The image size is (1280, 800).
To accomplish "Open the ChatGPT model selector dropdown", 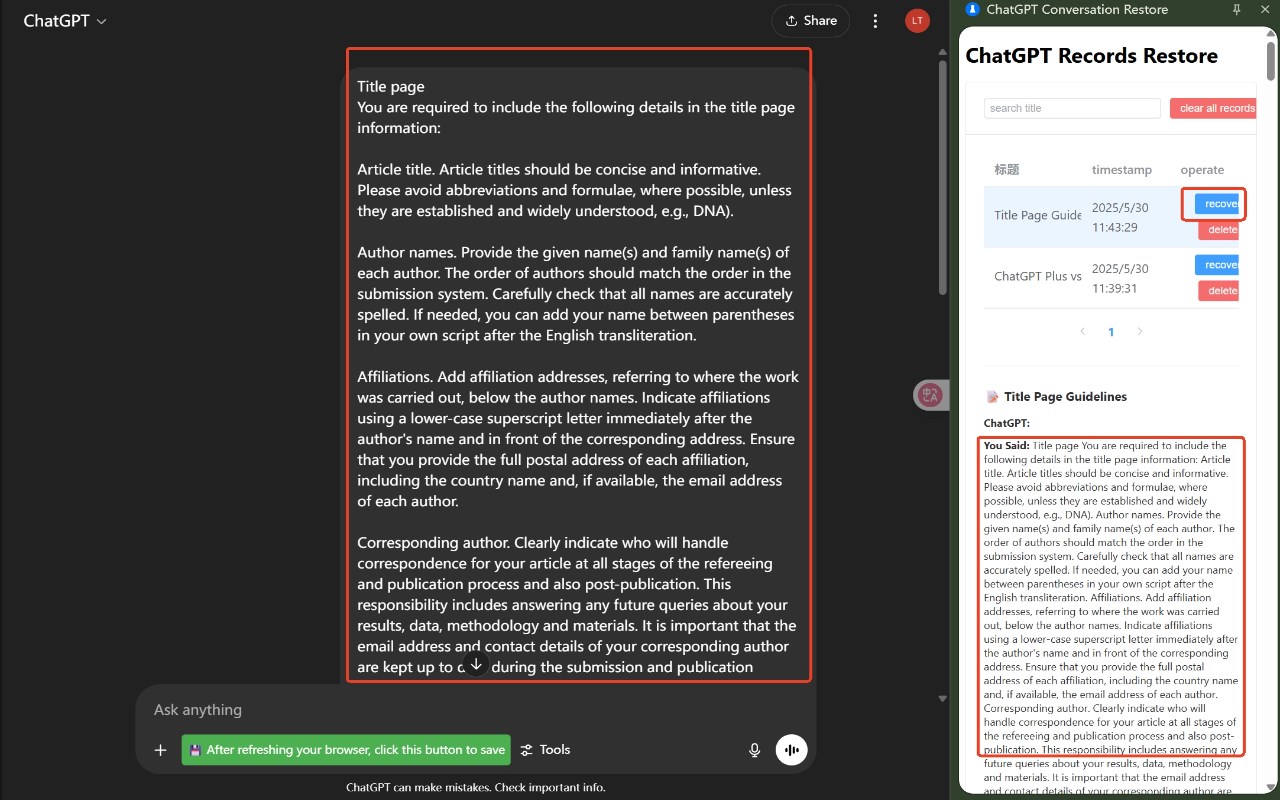I will point(64,20).
